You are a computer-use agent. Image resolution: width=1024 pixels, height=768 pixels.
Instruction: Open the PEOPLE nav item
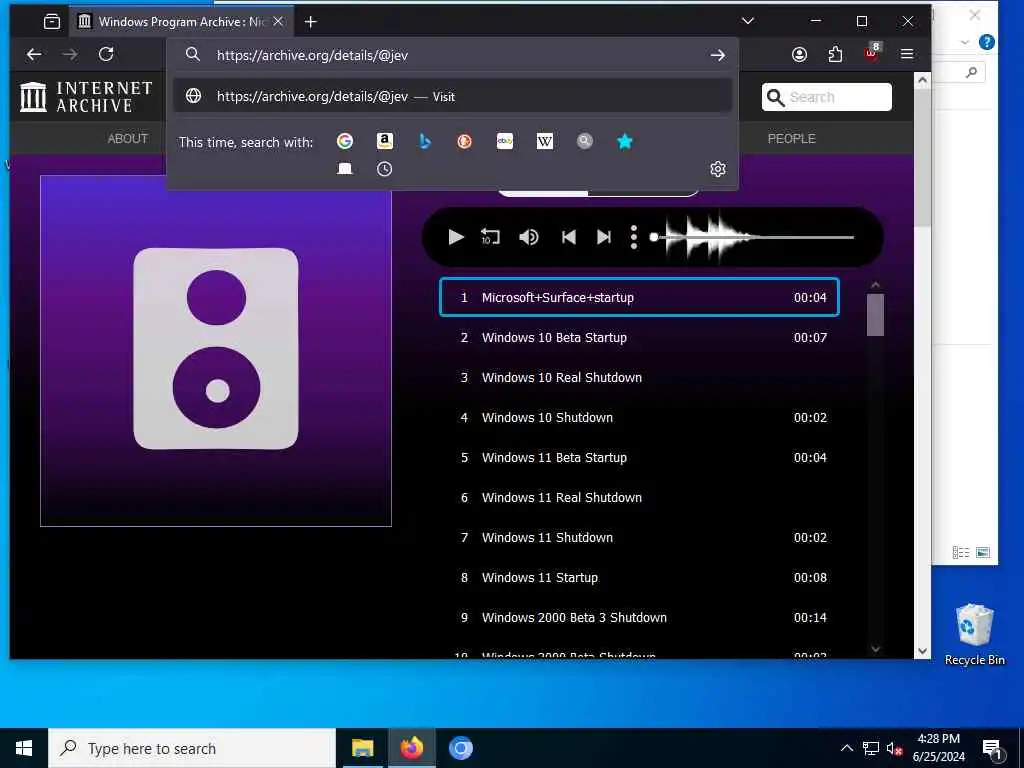coord(792,138)
